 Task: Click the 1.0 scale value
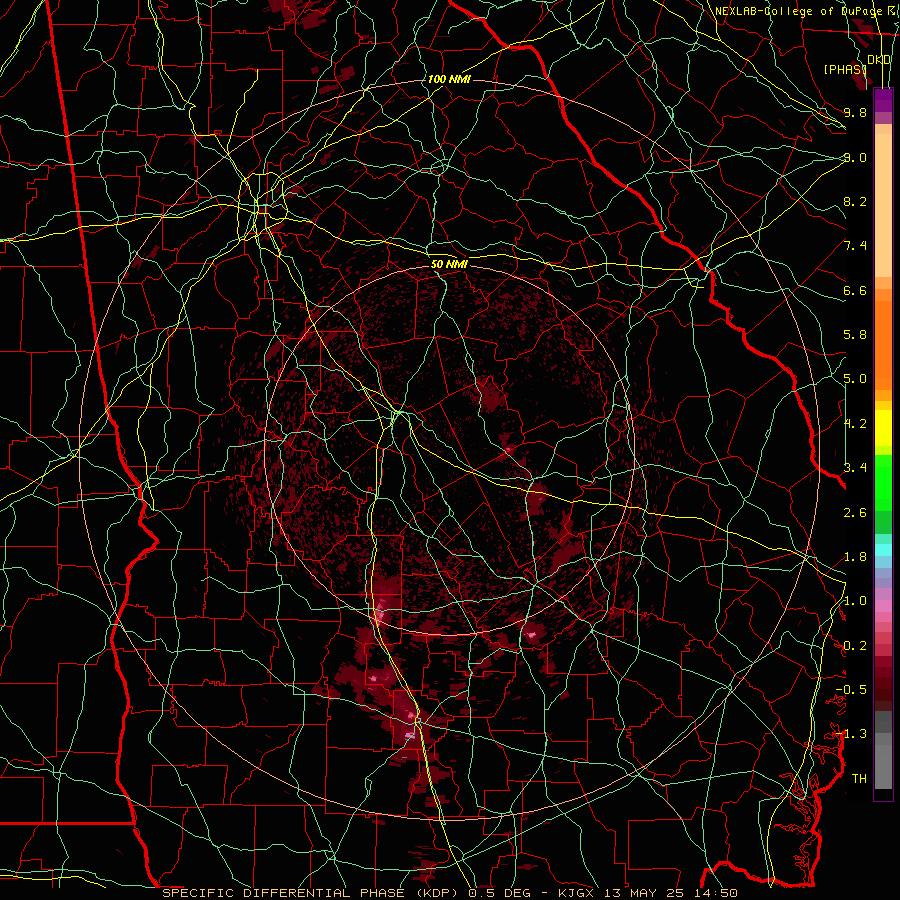(855, 601)
